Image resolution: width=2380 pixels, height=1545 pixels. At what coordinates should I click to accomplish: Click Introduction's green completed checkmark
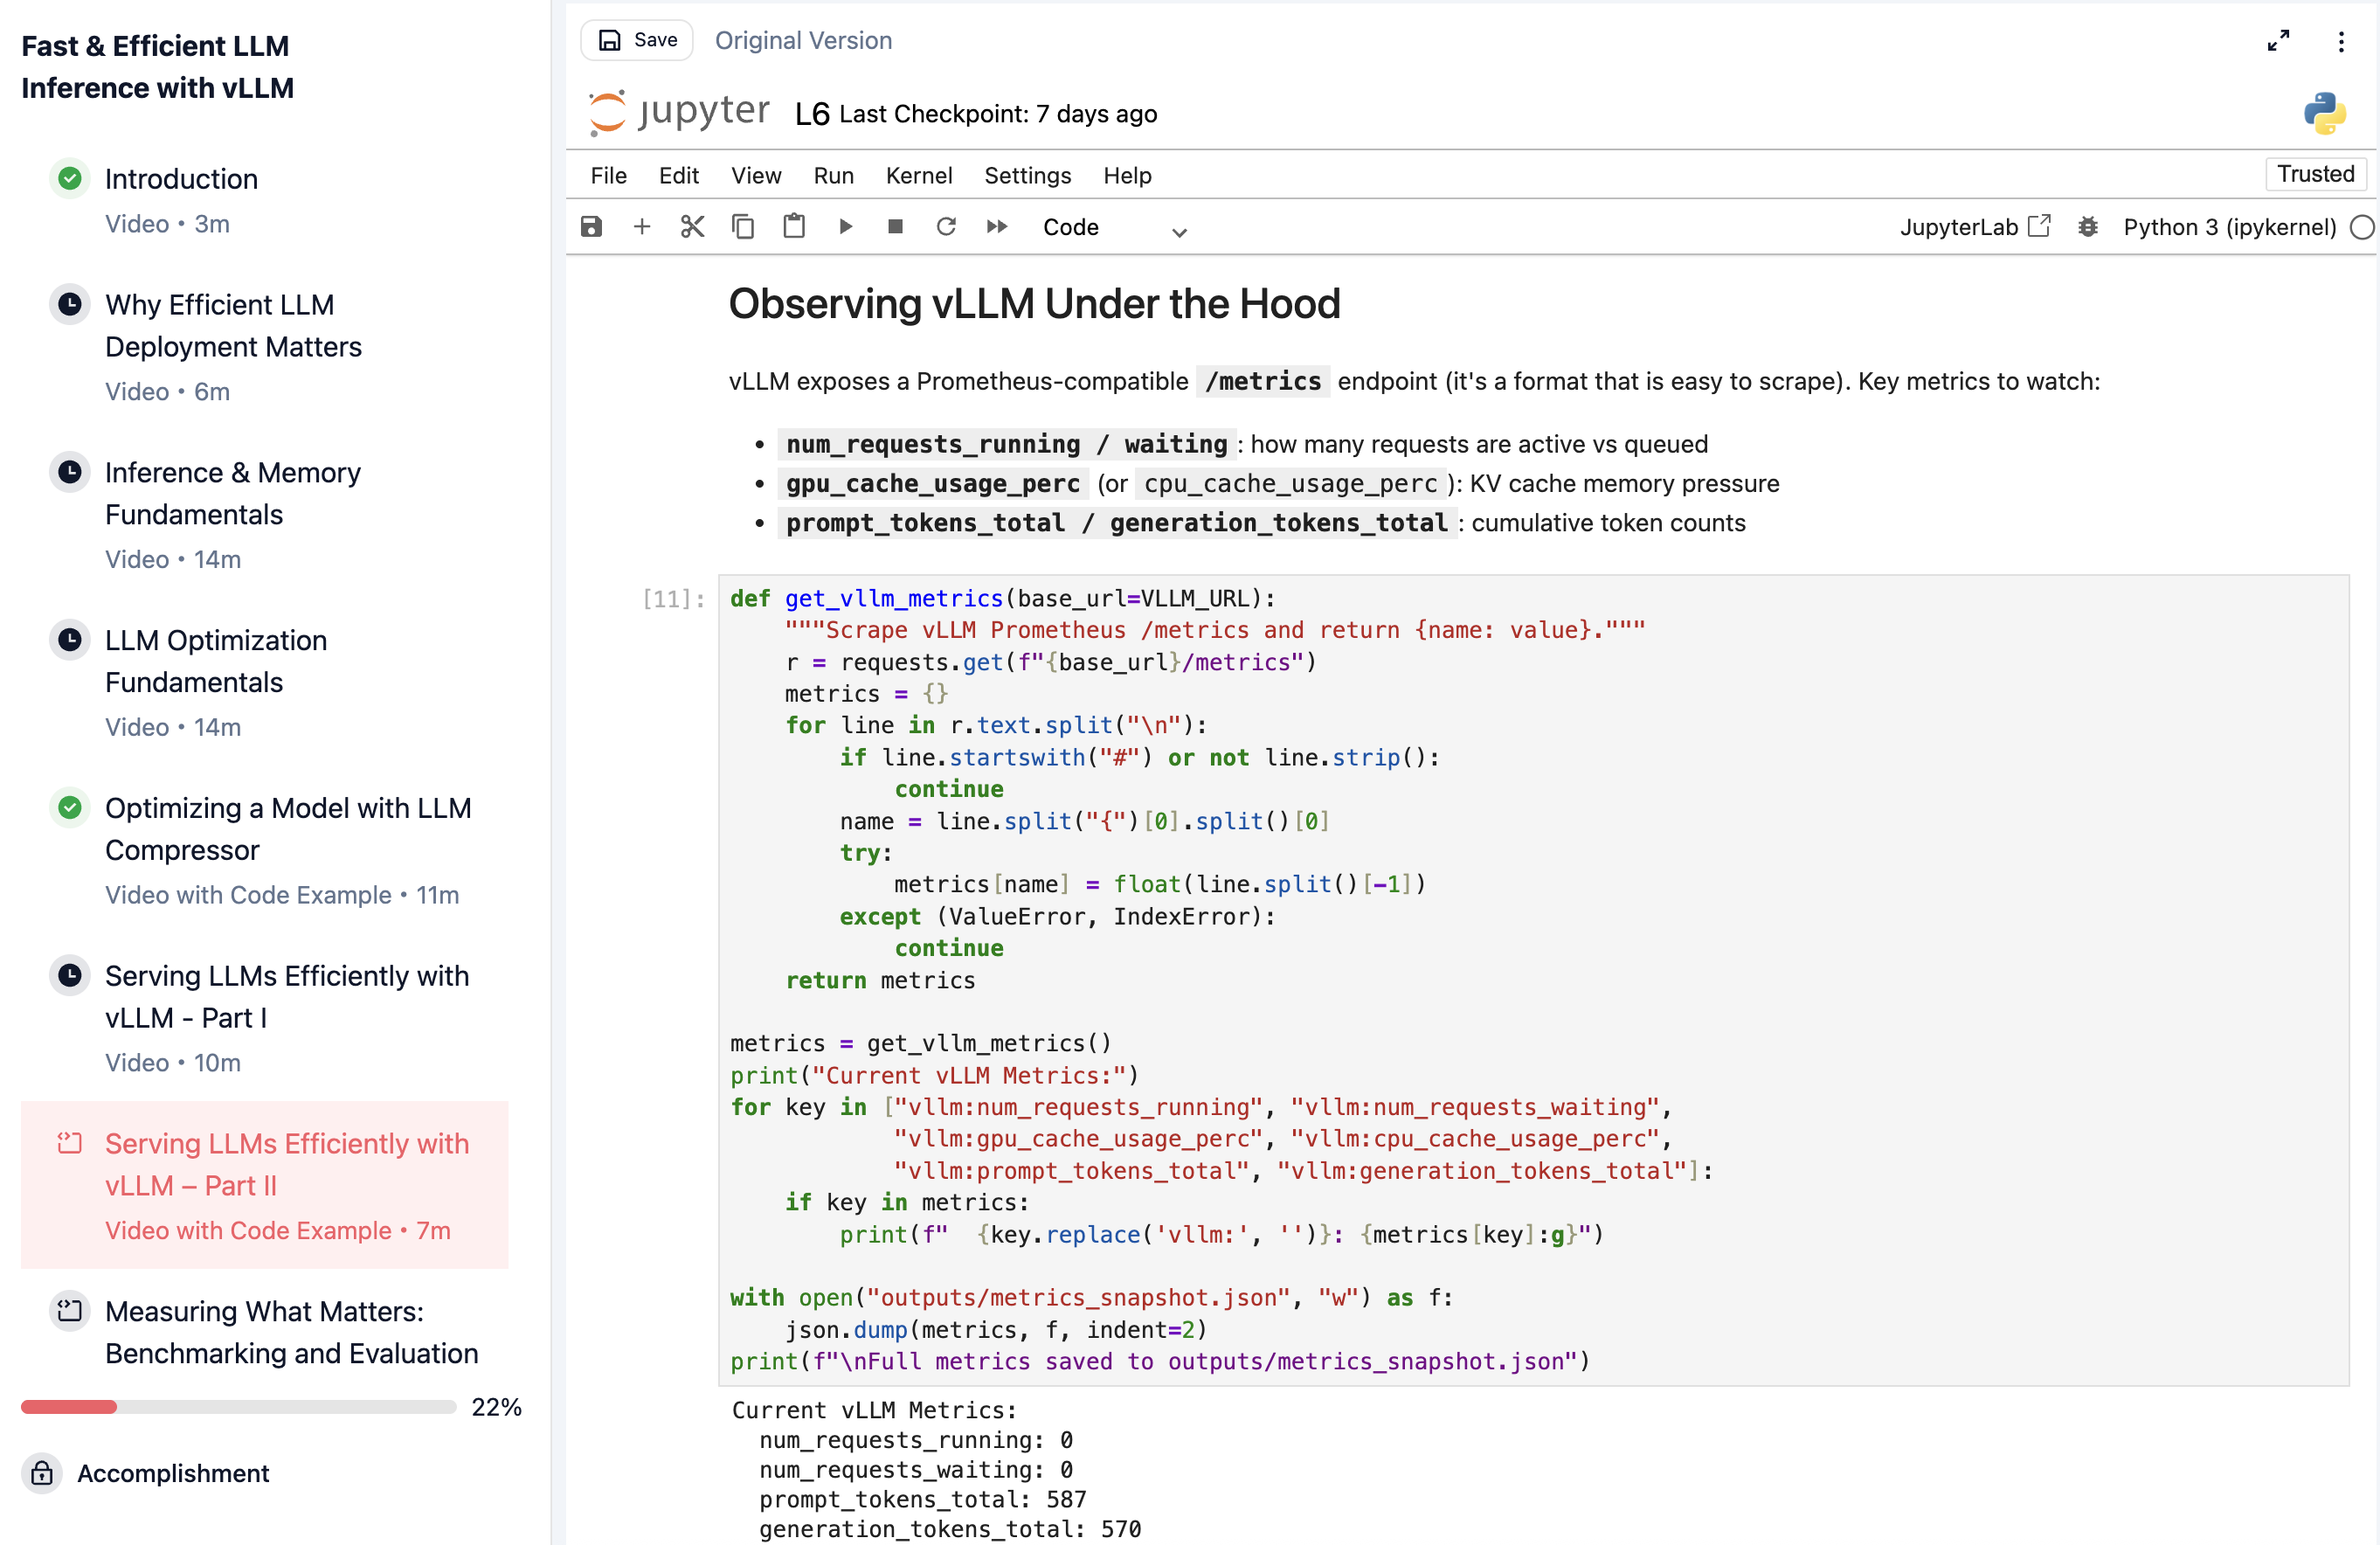(x=69, y=178)
